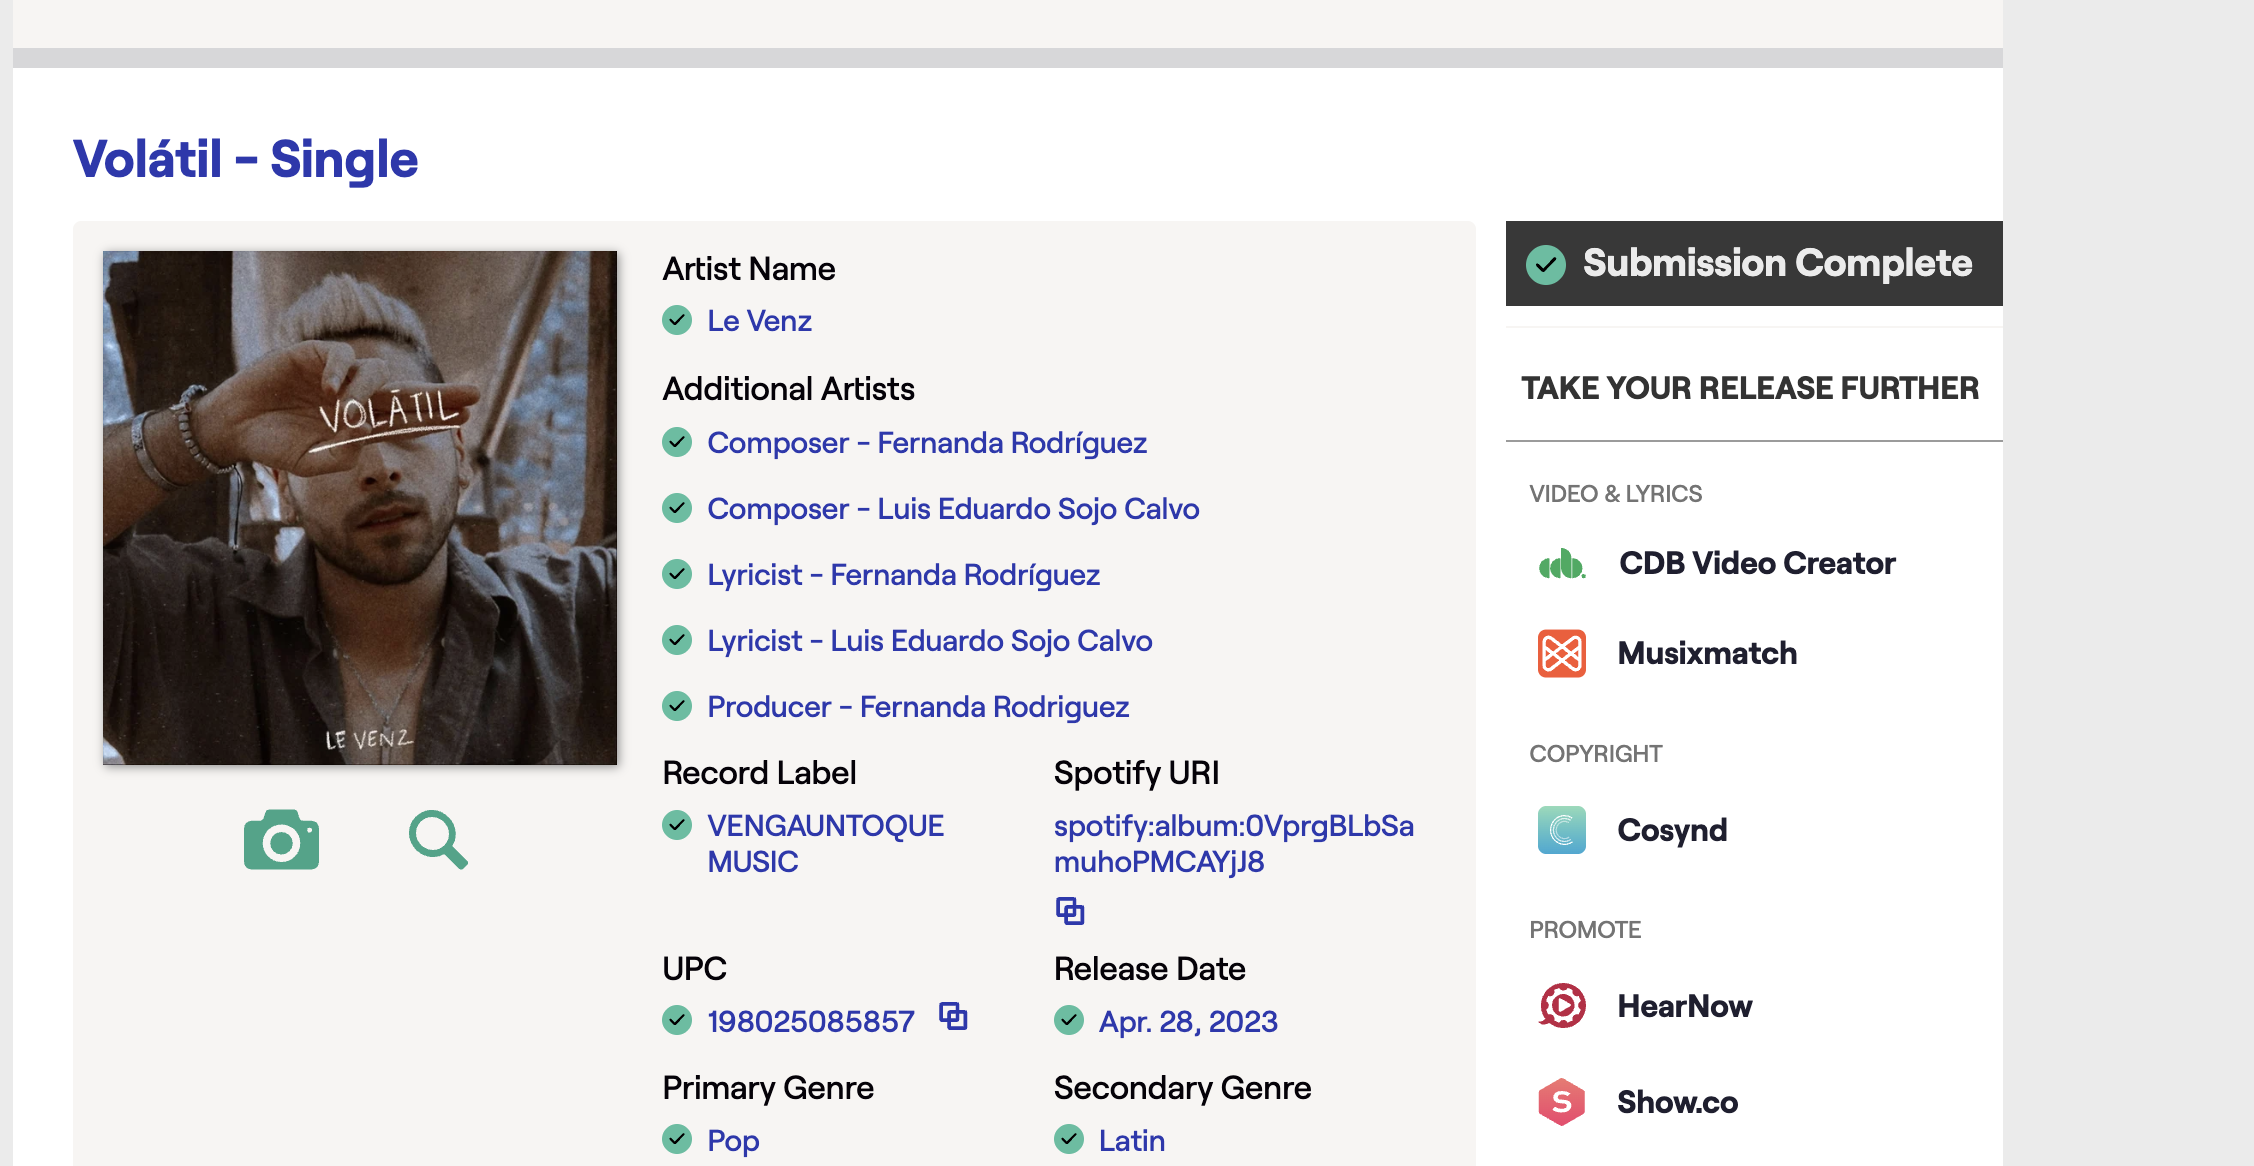Click the UPC number 198025085857
The height and width of the screenshot is (1166, 2254).
tap(811, 1021)
